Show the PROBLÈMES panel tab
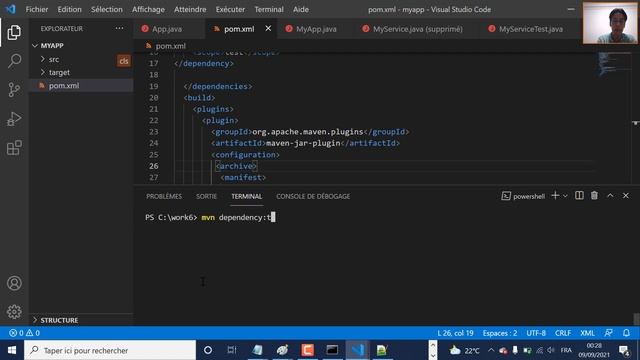Screen dimensions: 640x360 164,196
